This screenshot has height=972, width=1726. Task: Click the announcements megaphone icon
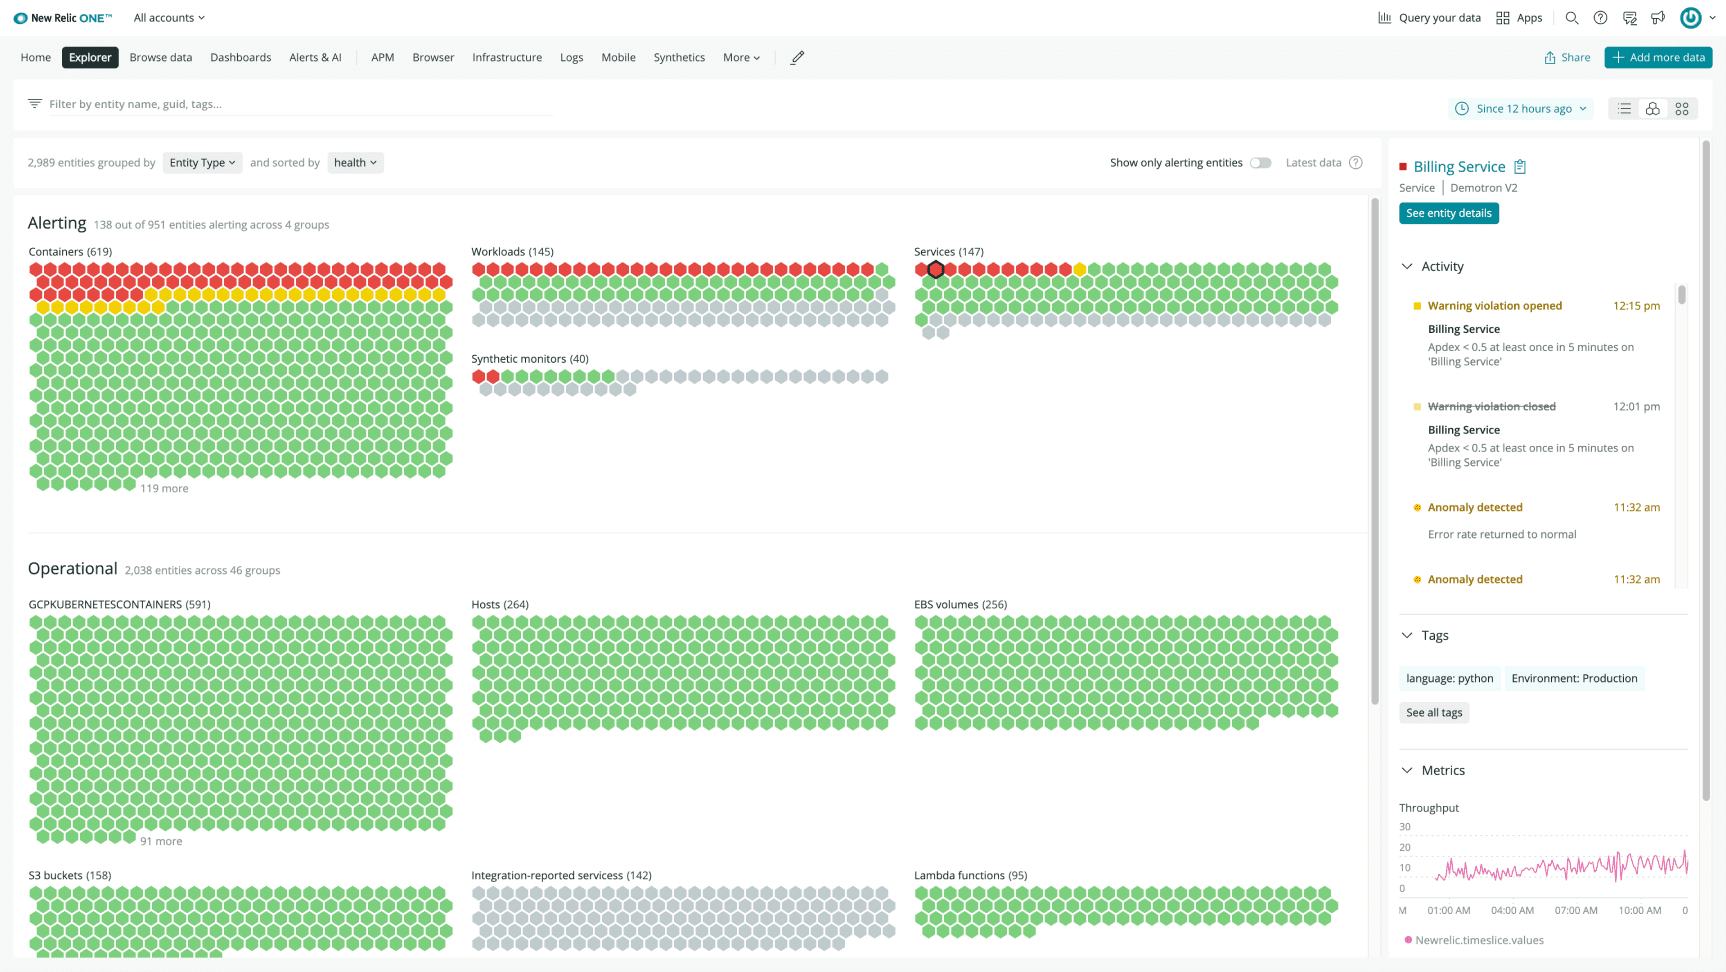pos(1658,17)
